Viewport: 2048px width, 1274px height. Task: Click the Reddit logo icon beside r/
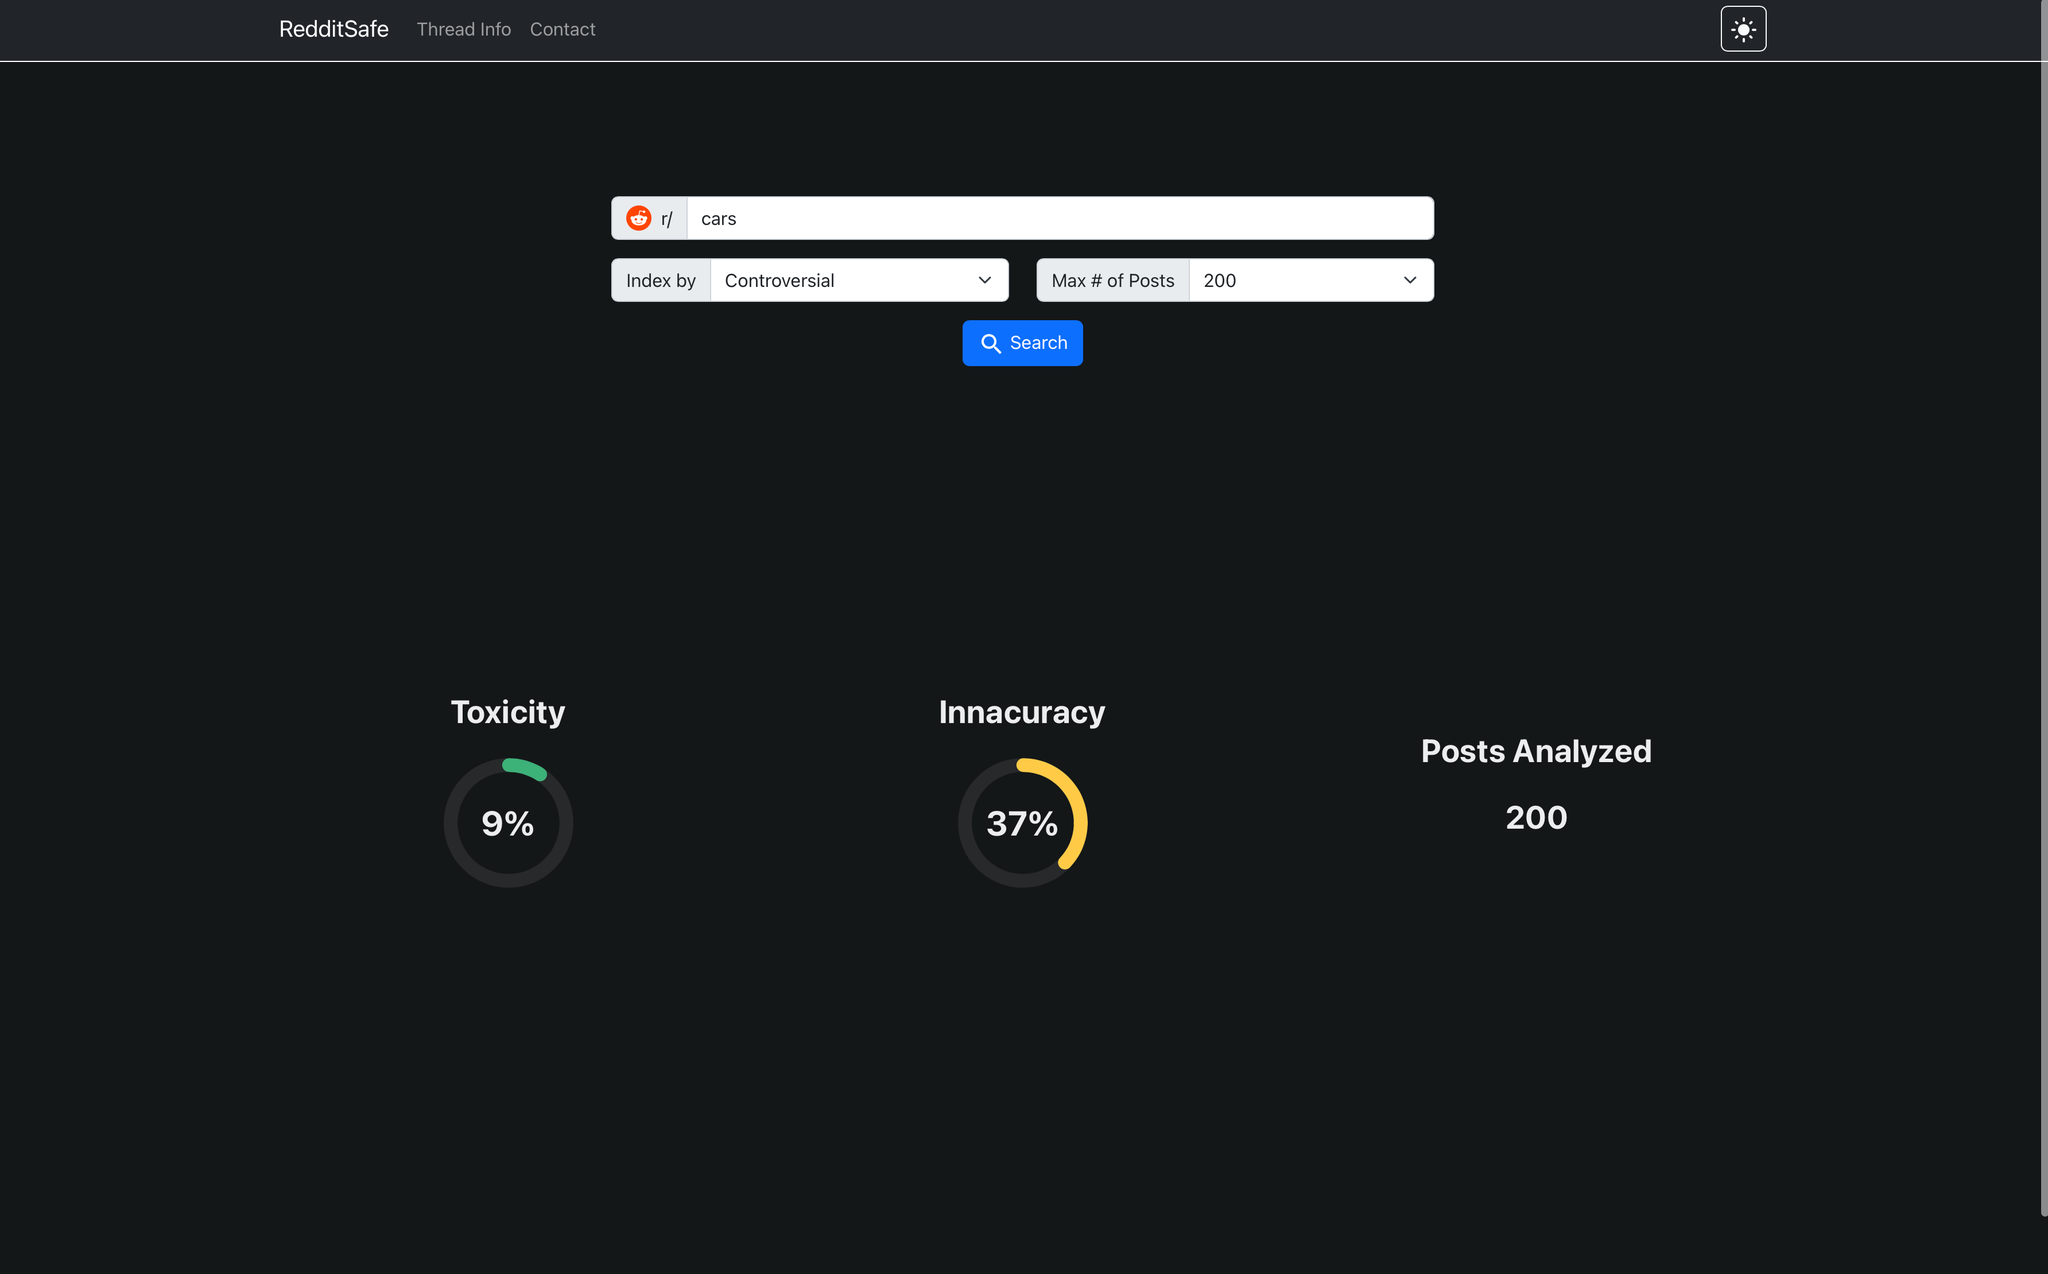tap(638, 218)
